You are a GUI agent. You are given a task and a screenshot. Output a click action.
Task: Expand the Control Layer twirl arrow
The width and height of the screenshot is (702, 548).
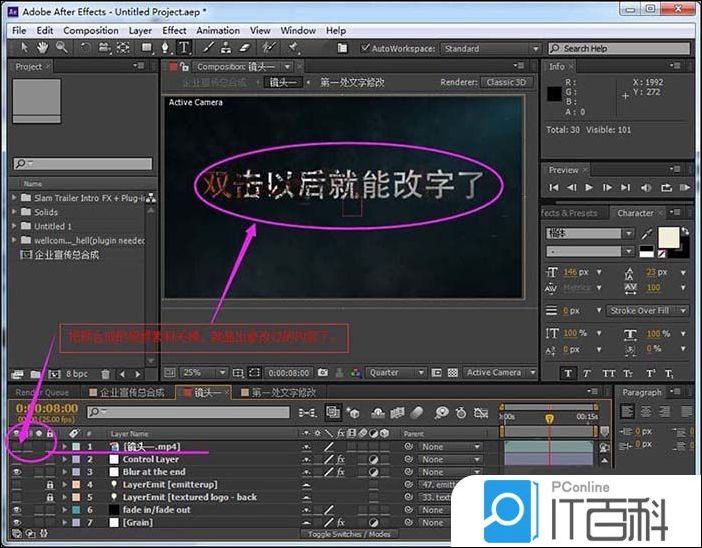point(65,459)
